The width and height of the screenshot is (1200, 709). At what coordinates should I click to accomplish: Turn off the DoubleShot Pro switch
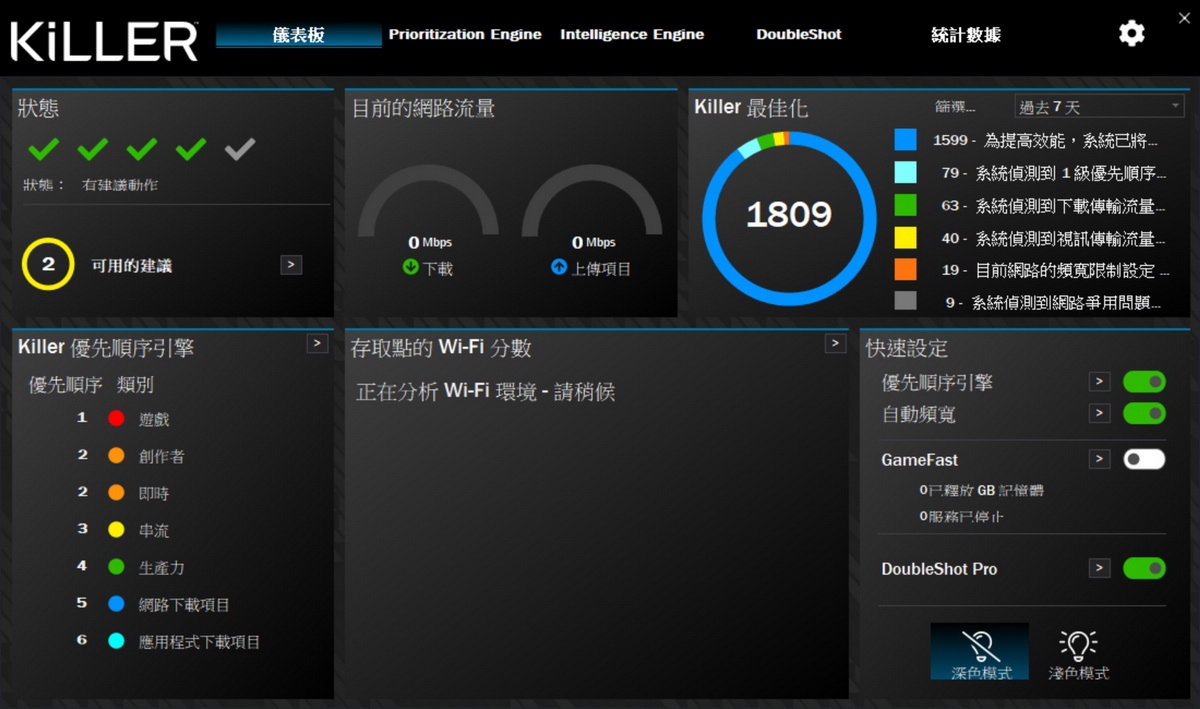coord(1144,568)
